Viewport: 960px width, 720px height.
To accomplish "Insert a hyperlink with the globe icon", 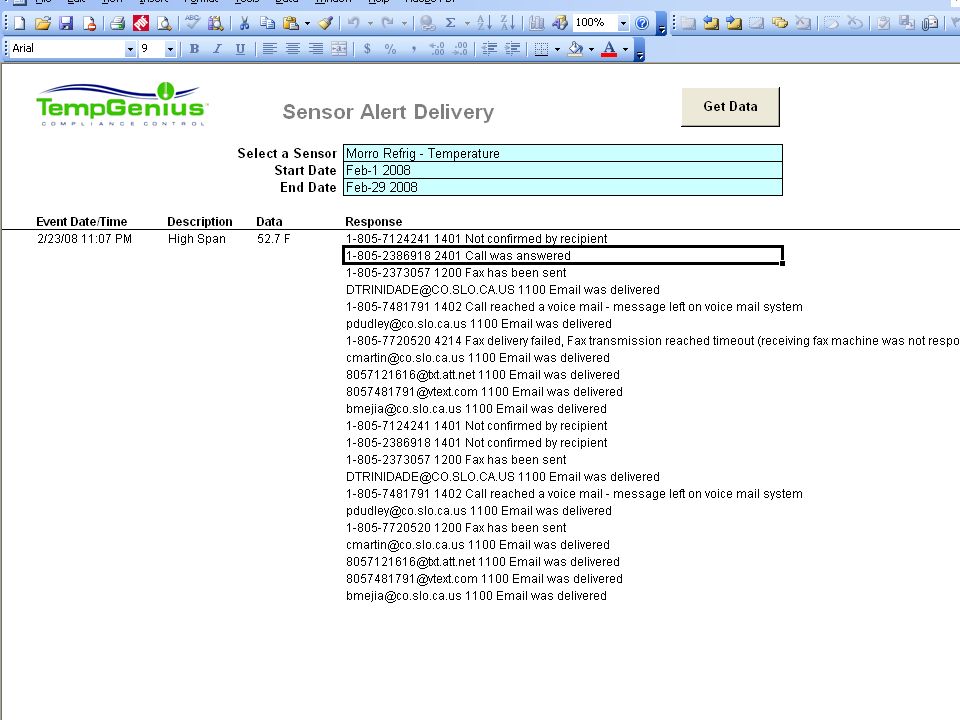I will [x=427, y=24].
